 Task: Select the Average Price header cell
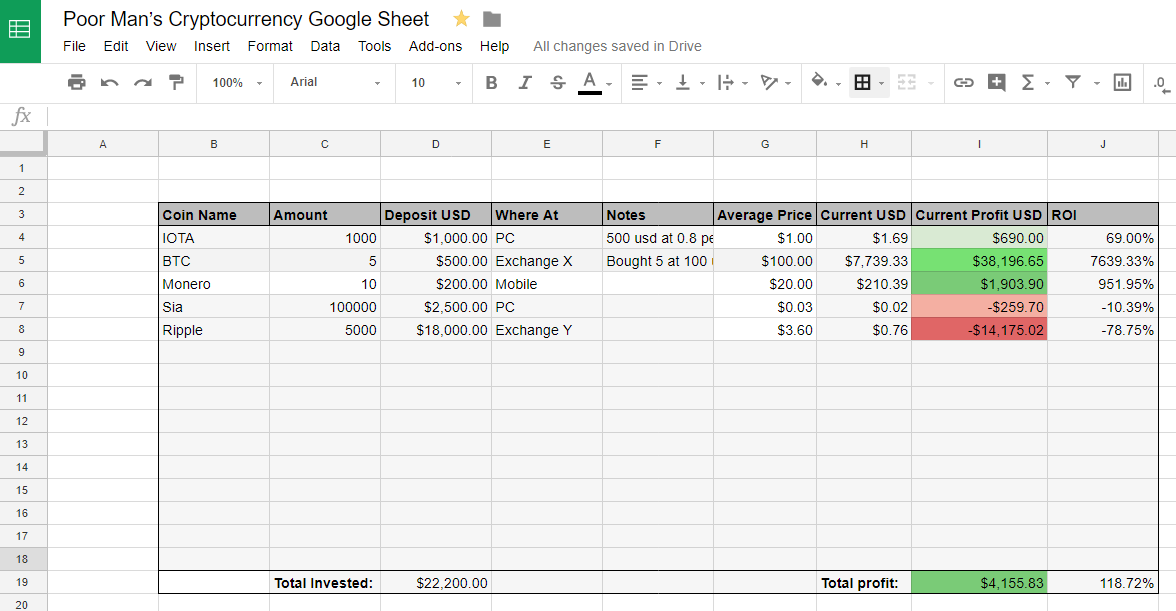[765, 214]
